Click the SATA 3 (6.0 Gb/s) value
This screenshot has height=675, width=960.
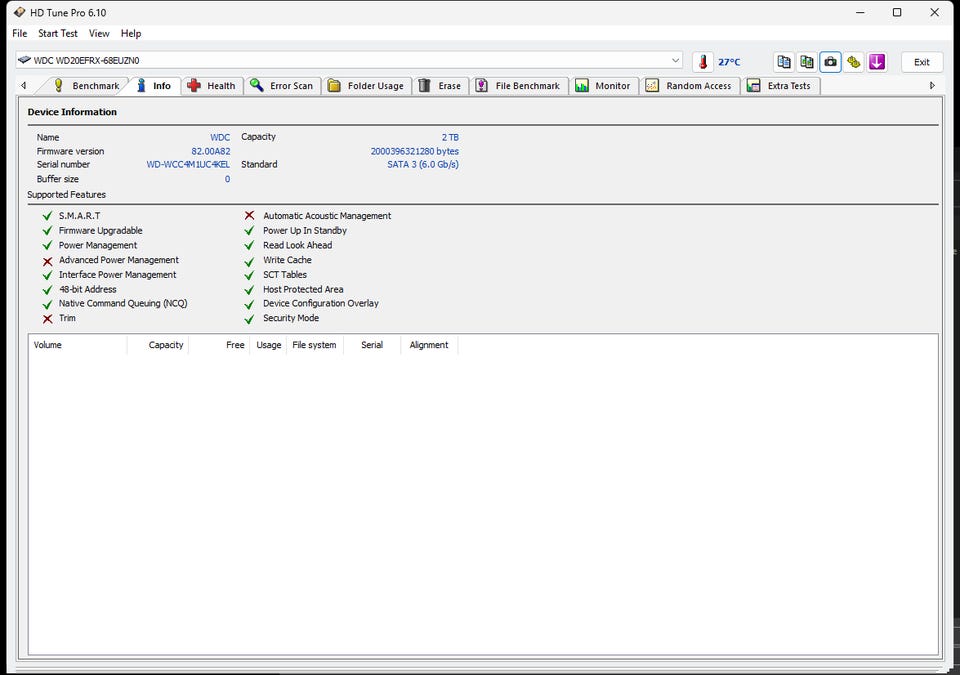pos(423,164)
